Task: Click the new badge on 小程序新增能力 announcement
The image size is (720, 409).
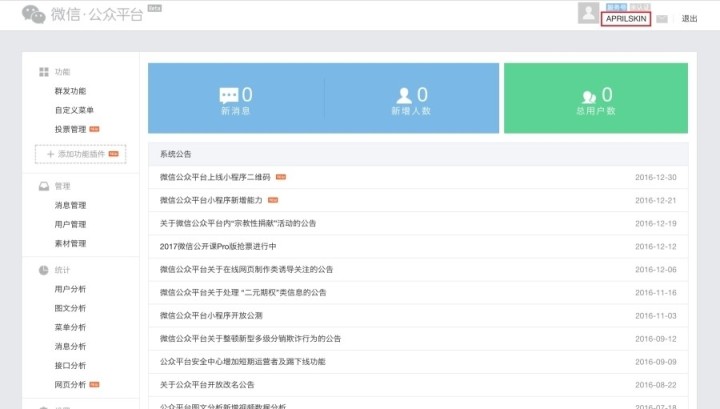Action: click(x=273, y=200)
